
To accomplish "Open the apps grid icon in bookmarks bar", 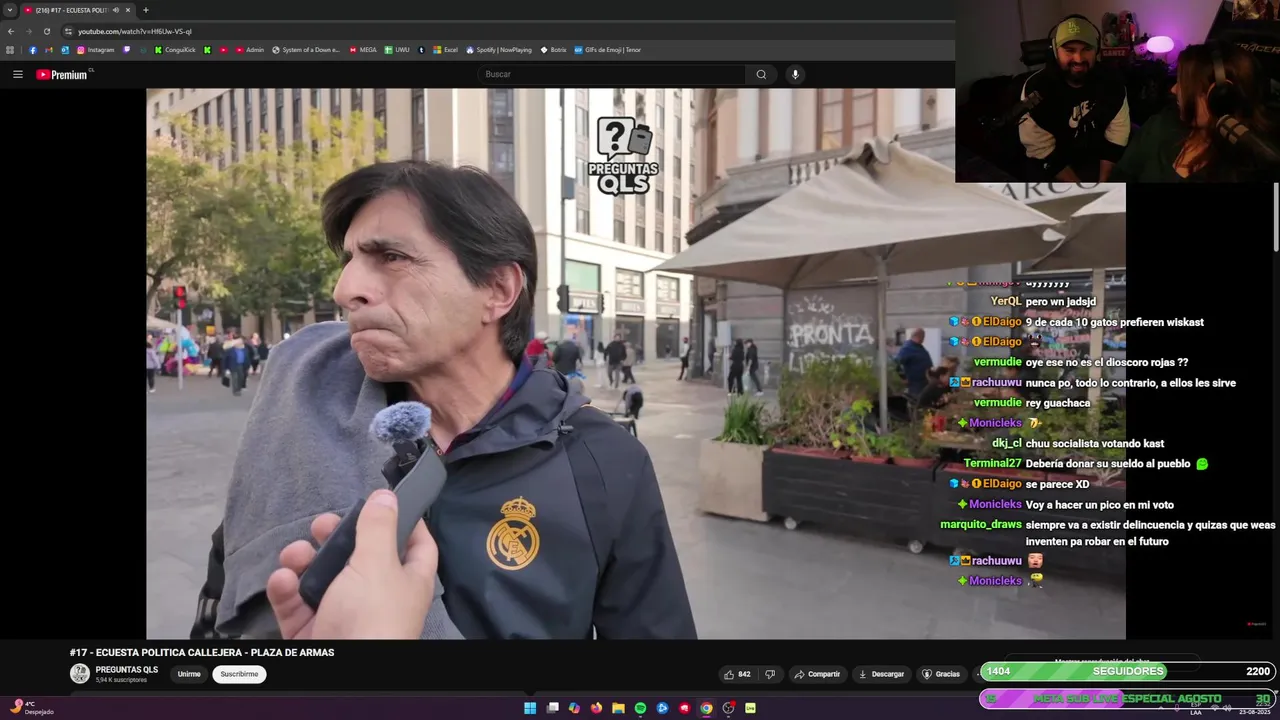I will 10,50.
